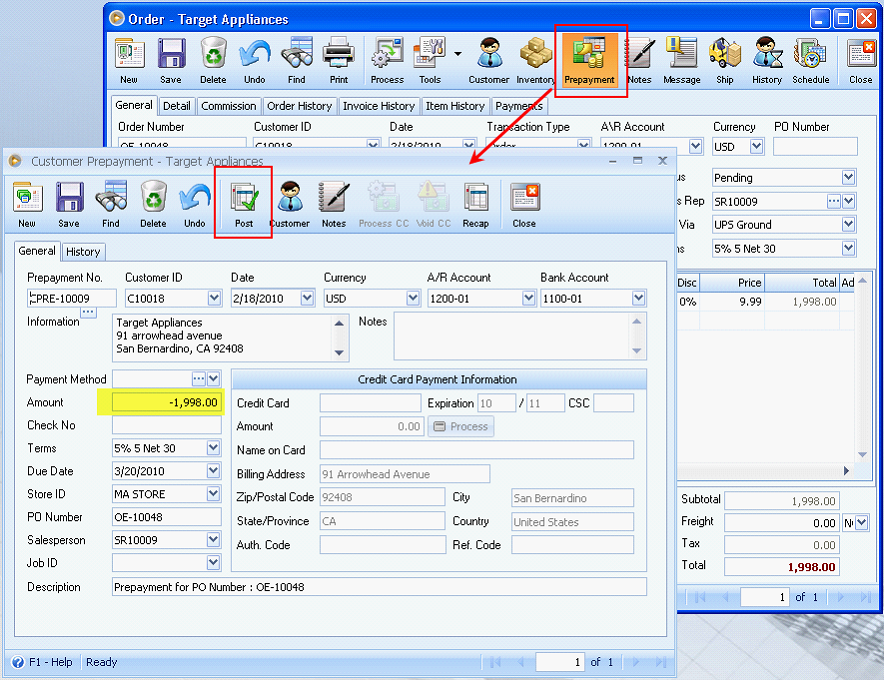Post the customer prepayment

pyautogui.click(x=244, y=205)
